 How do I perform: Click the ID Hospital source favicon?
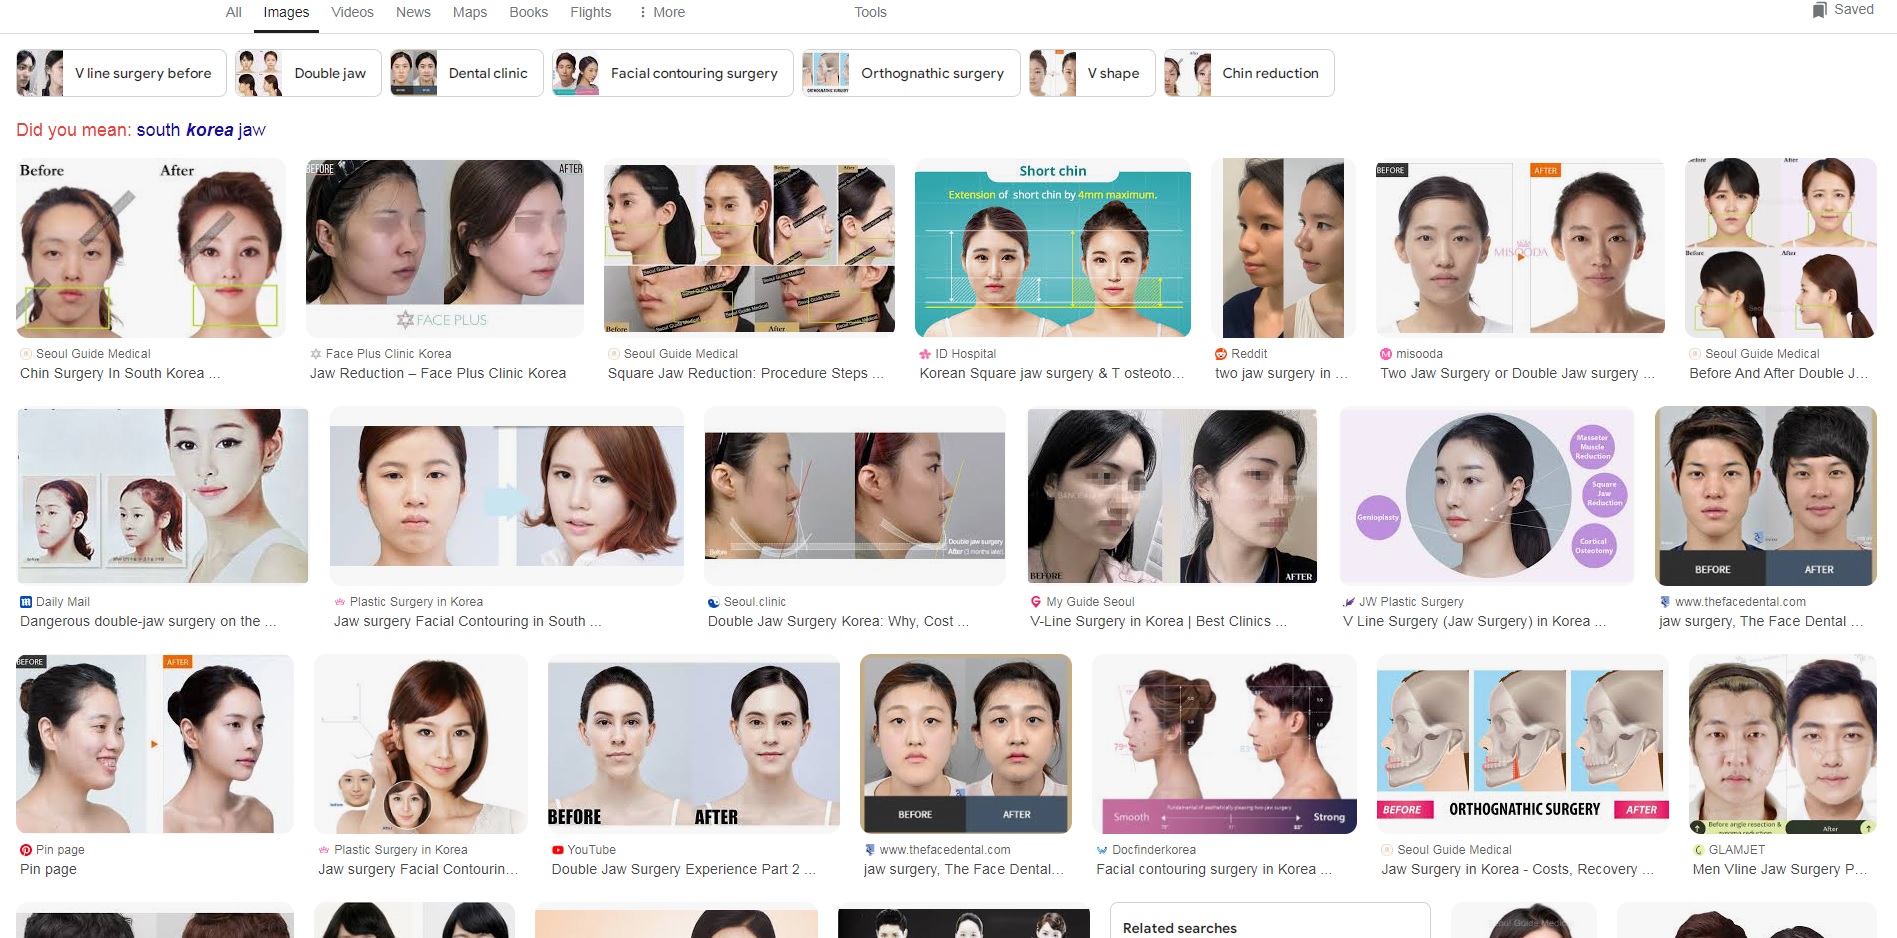pyautogui.click(x=925, y=354)
